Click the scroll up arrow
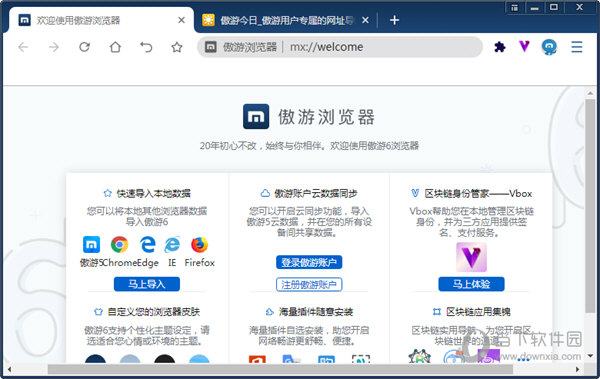This screenshot has height=379, width=600. pos(590,93)
